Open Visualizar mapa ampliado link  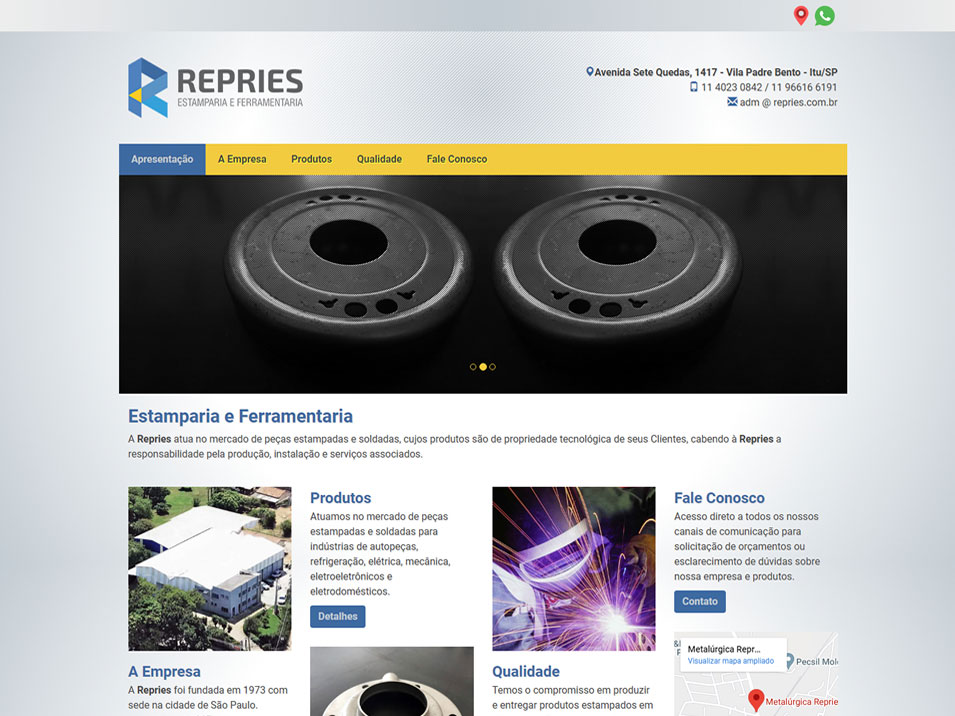pos(730,661)
